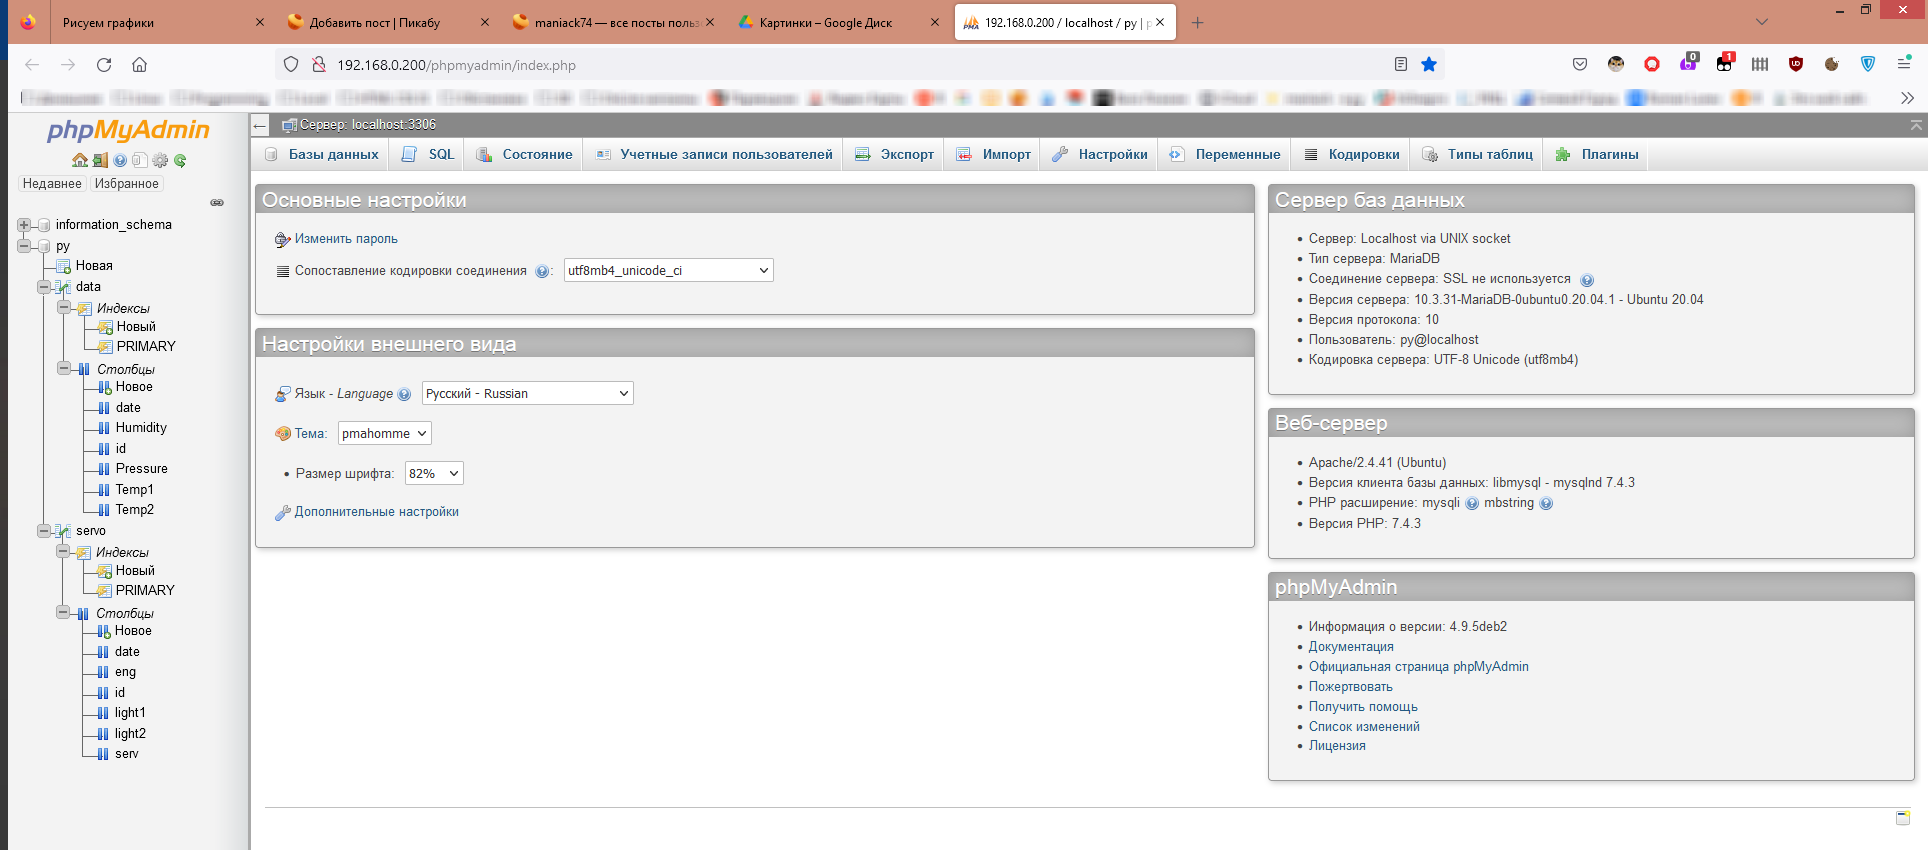Select the light1 column in tree

[130, 713]
